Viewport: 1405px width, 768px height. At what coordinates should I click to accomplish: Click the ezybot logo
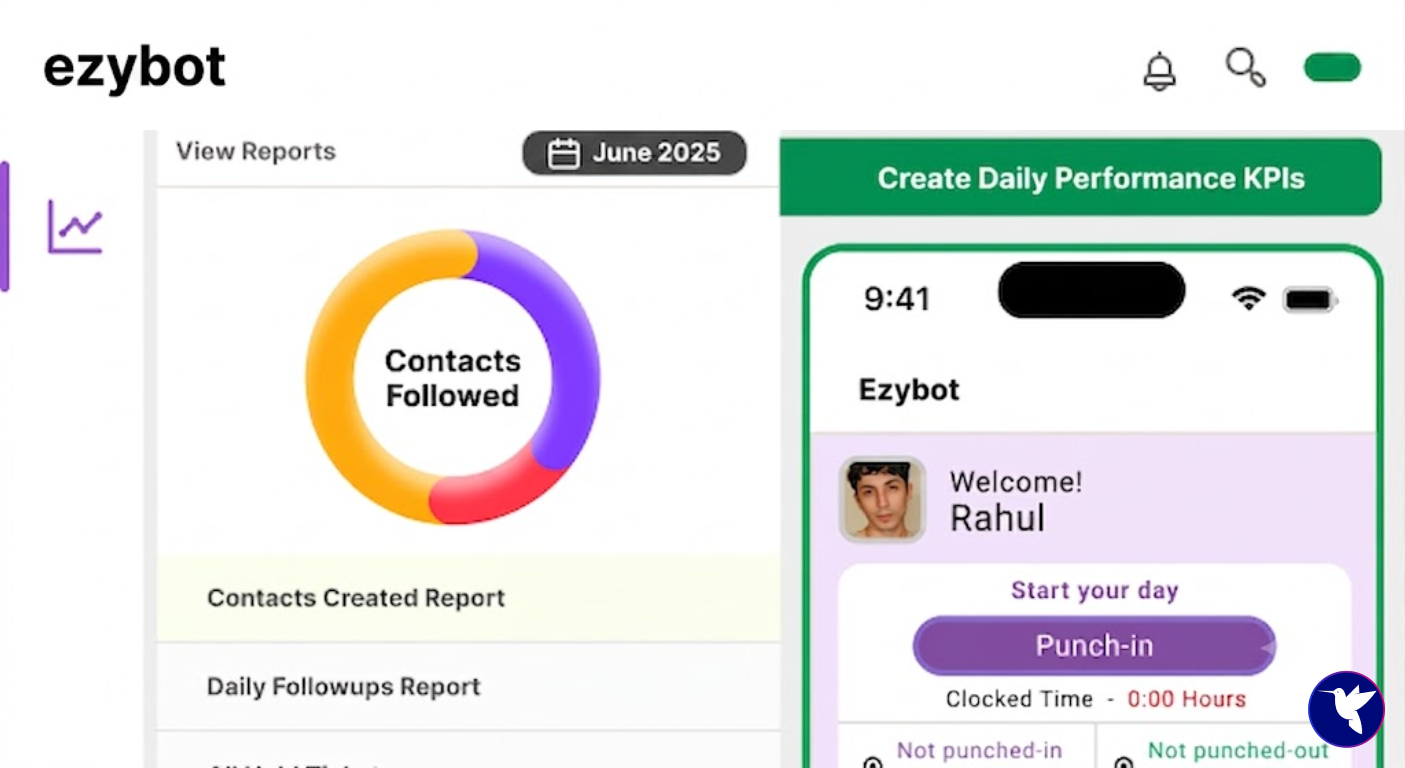pos(134,68)
